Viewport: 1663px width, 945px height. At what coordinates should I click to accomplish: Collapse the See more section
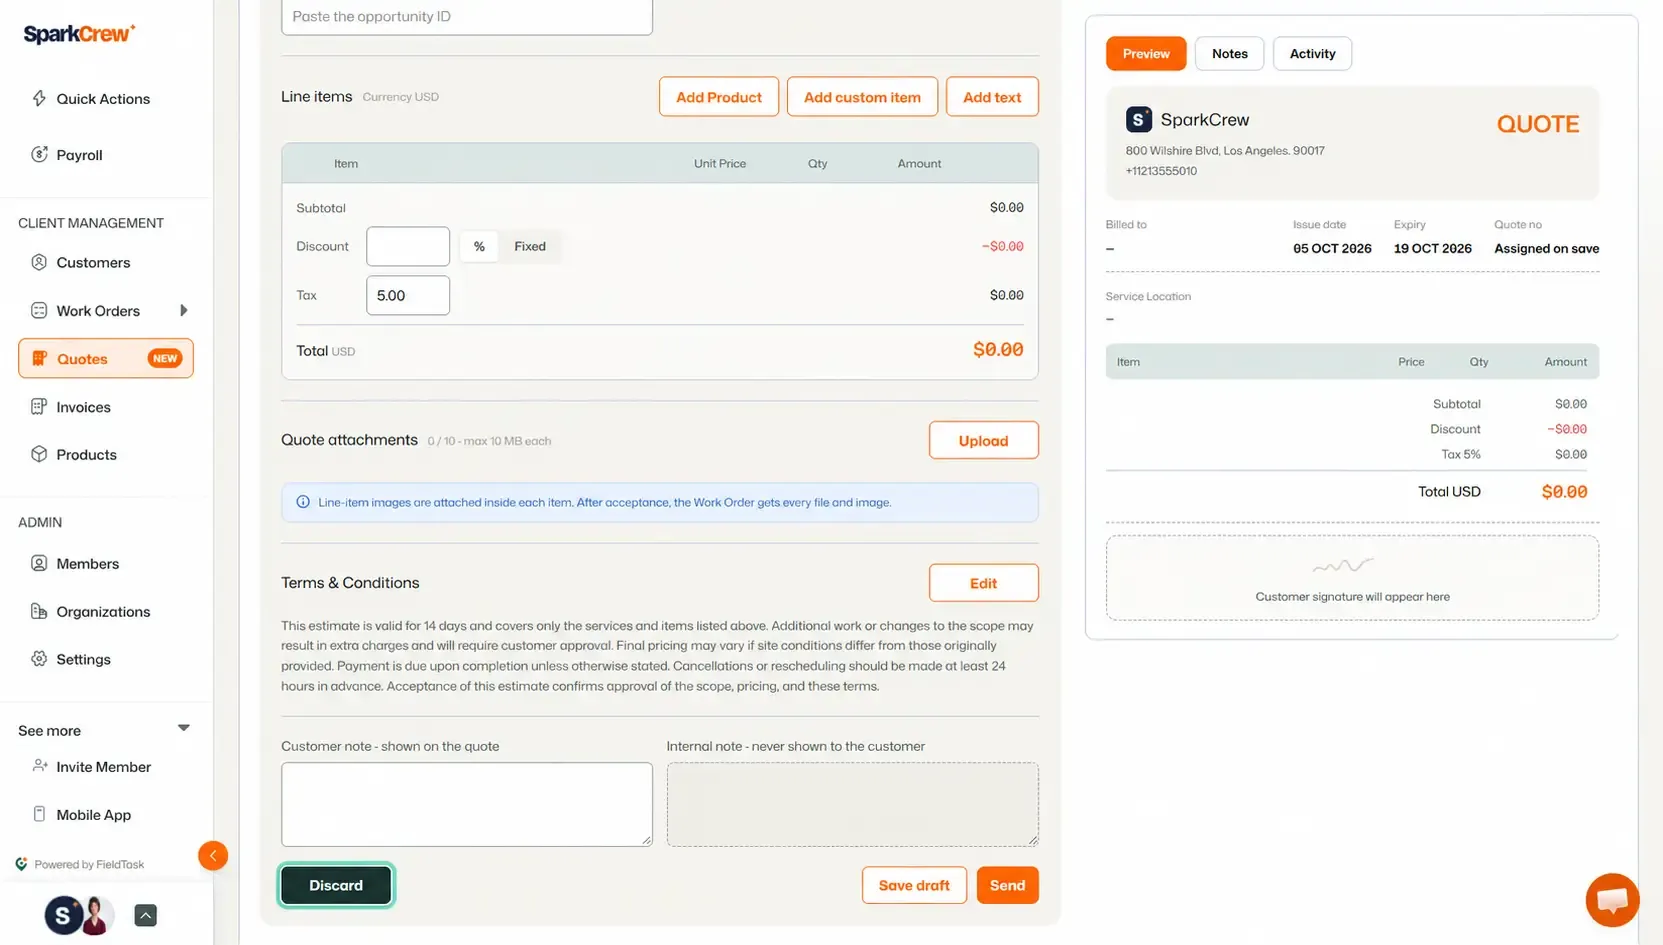[x=184, y=728]
